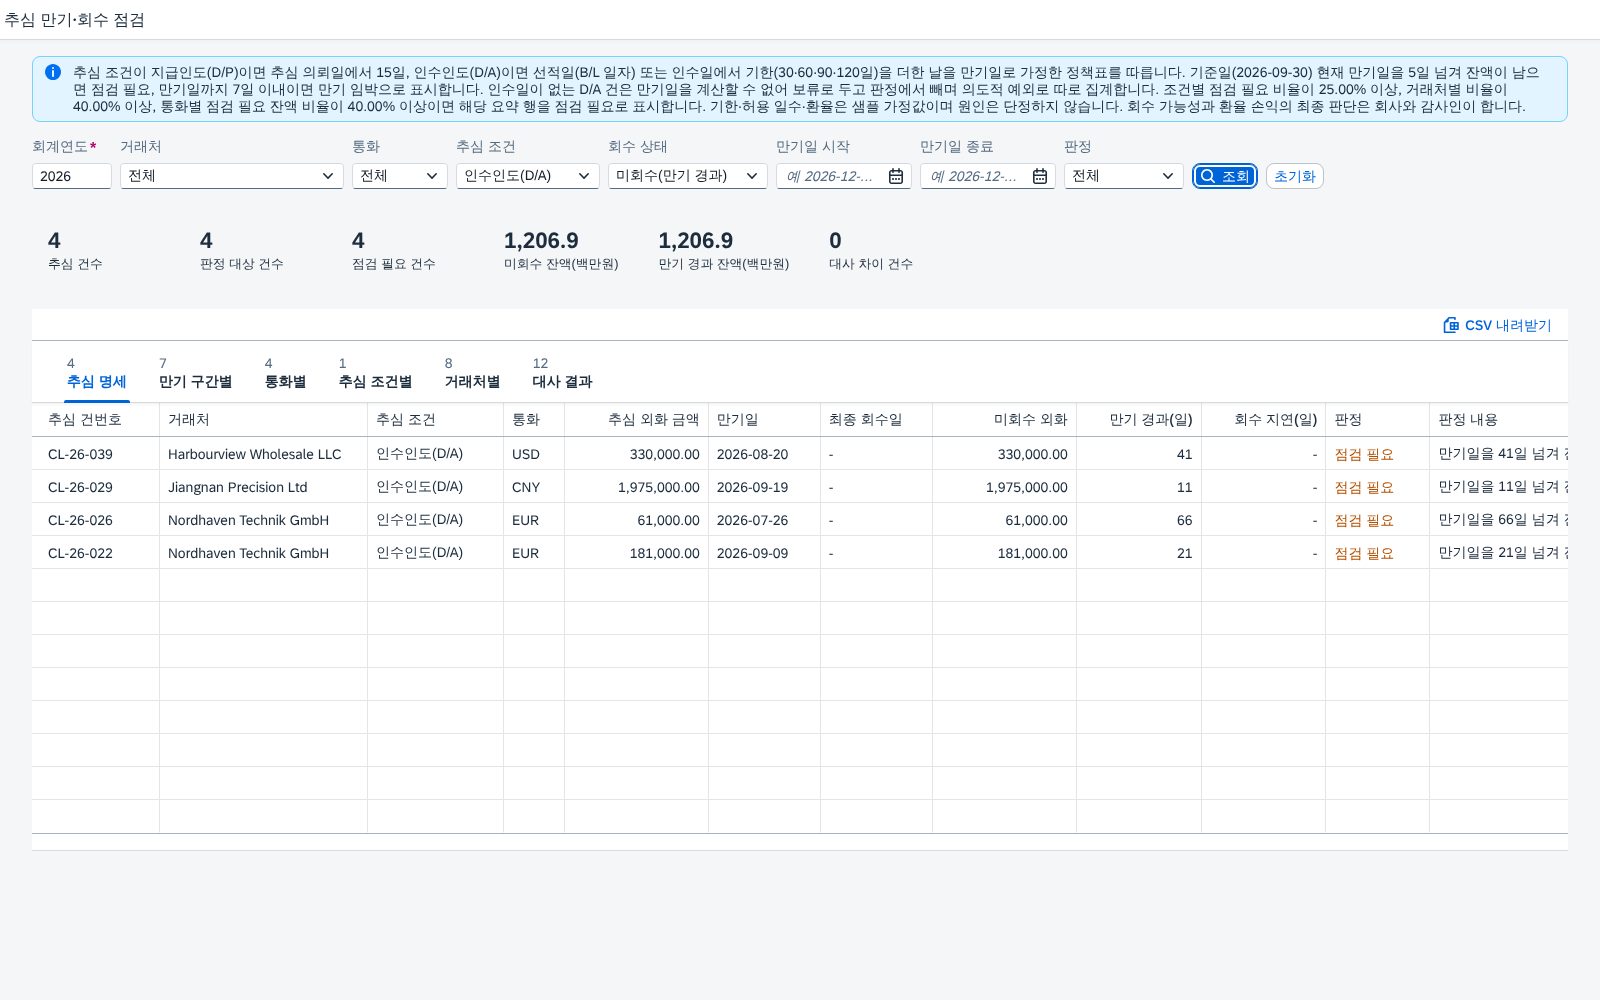
Task: Select the 대사 결과 tab
Action: pos(562,373)
